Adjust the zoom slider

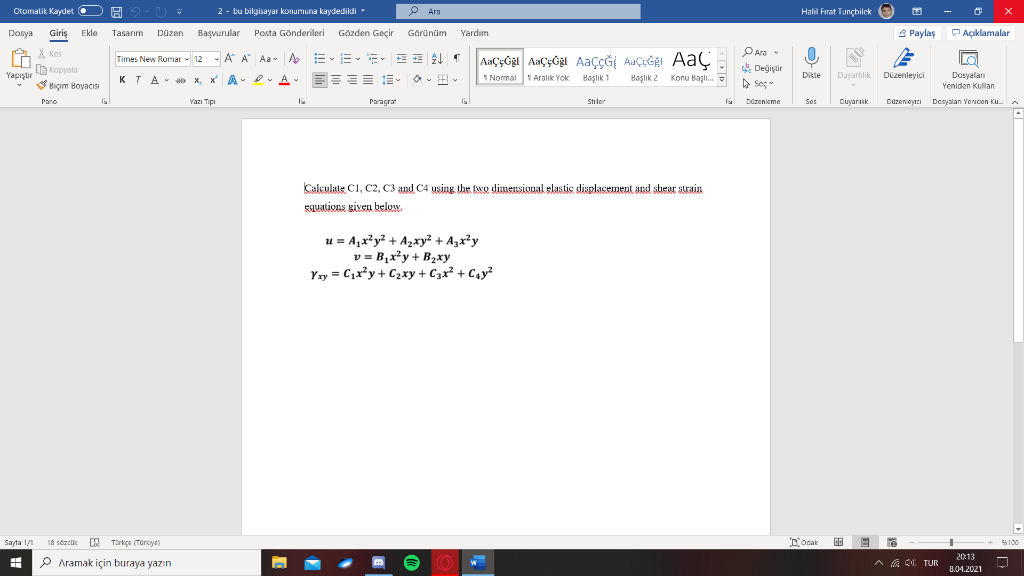pos(951,542)
